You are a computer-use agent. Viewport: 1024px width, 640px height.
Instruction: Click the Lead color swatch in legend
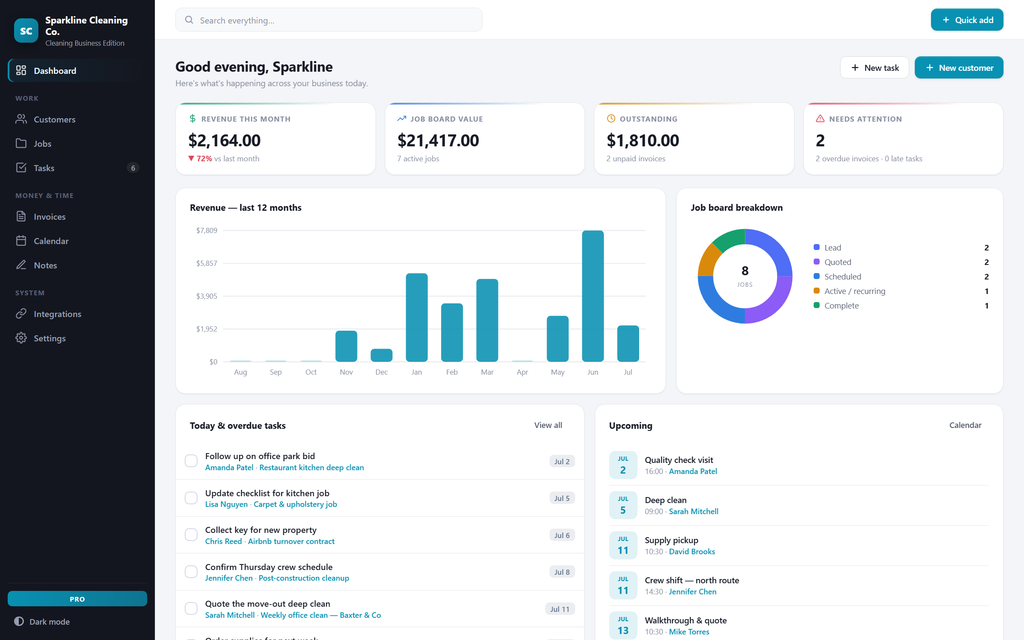816,247
